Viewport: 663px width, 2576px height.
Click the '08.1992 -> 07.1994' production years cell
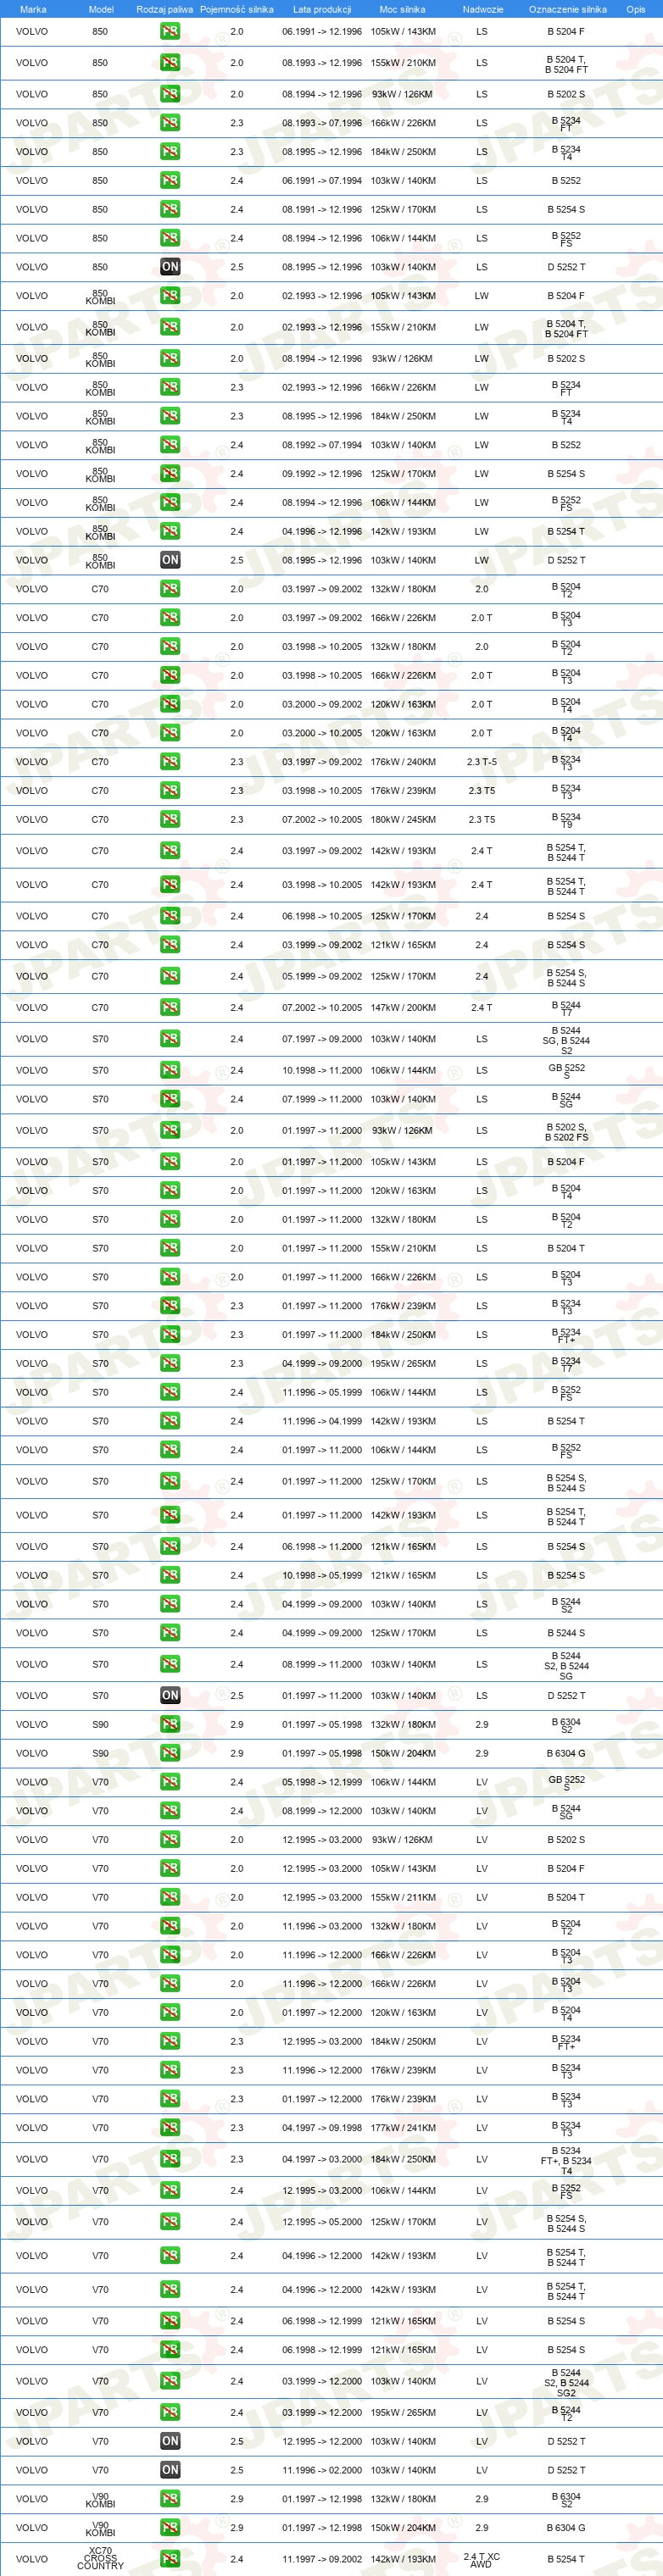322,445
